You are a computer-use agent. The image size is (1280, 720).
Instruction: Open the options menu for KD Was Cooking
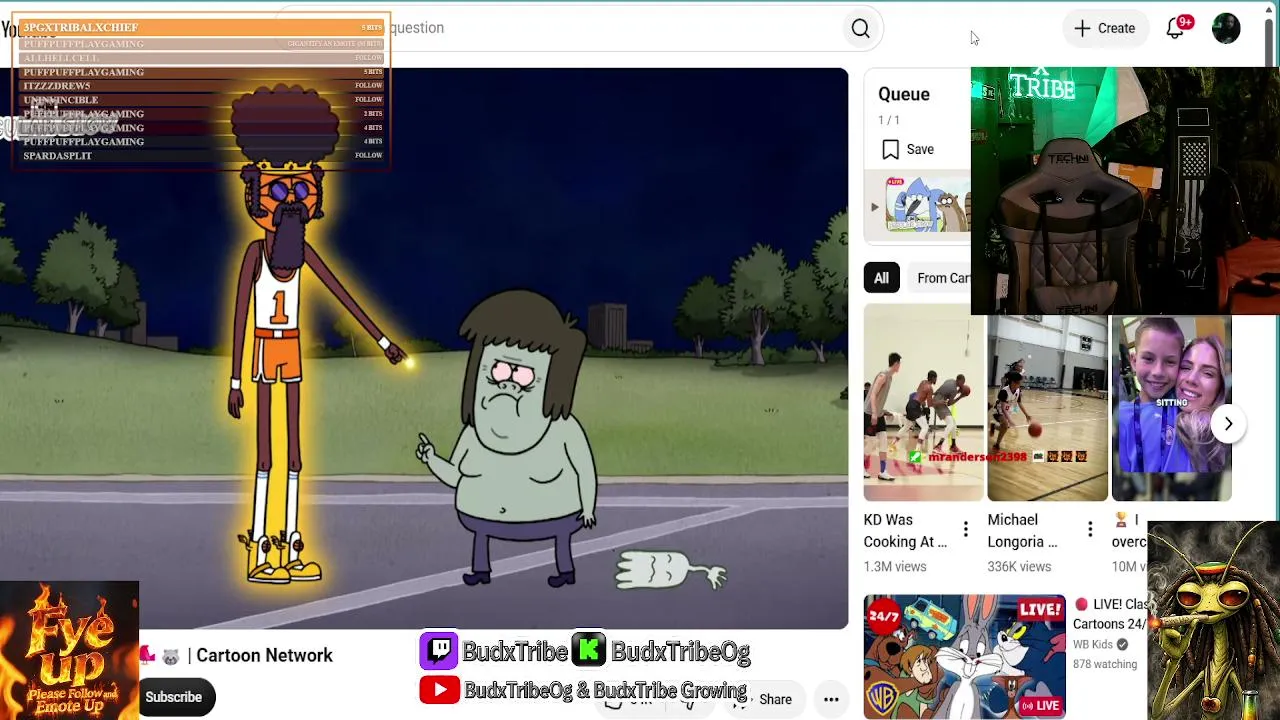pos(965,530)
